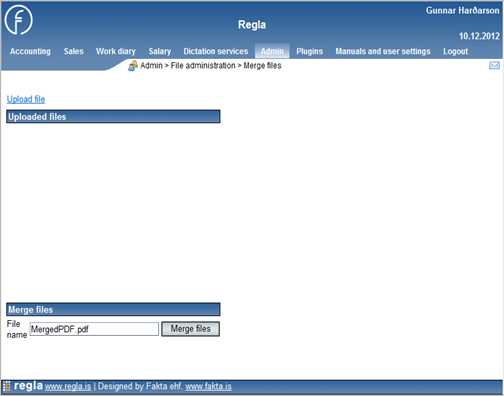Visit the www.fakta.is link

pos(208,387)
